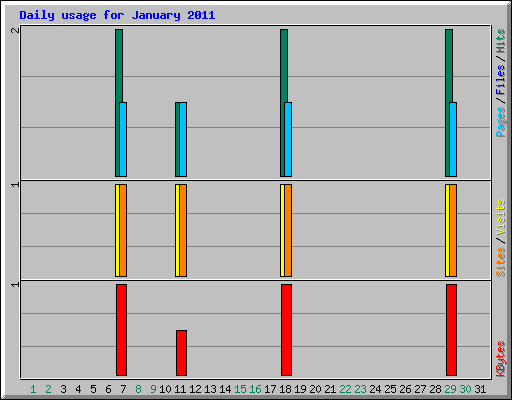Click day "27" on the date axis
The image size is (512, 400).
420,389
